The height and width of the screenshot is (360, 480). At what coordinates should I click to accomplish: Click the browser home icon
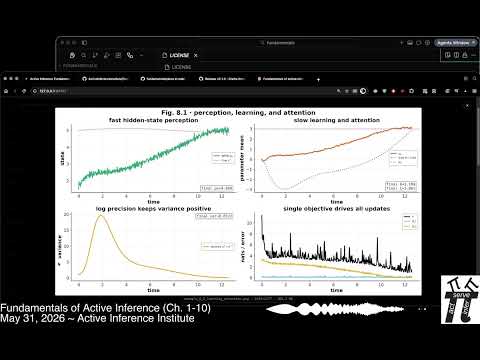pos(6,91)
